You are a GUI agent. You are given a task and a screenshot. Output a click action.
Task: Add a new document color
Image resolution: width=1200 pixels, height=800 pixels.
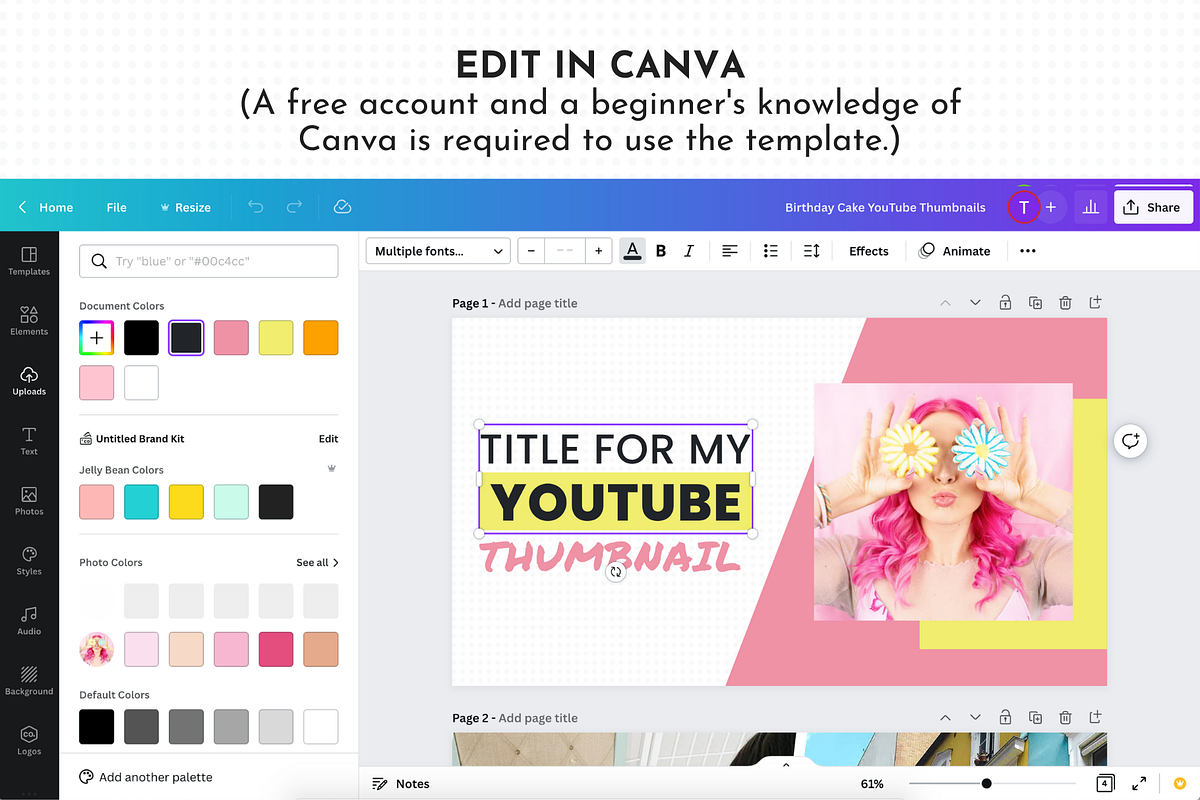pyautogui.click(x=97, y=338)
